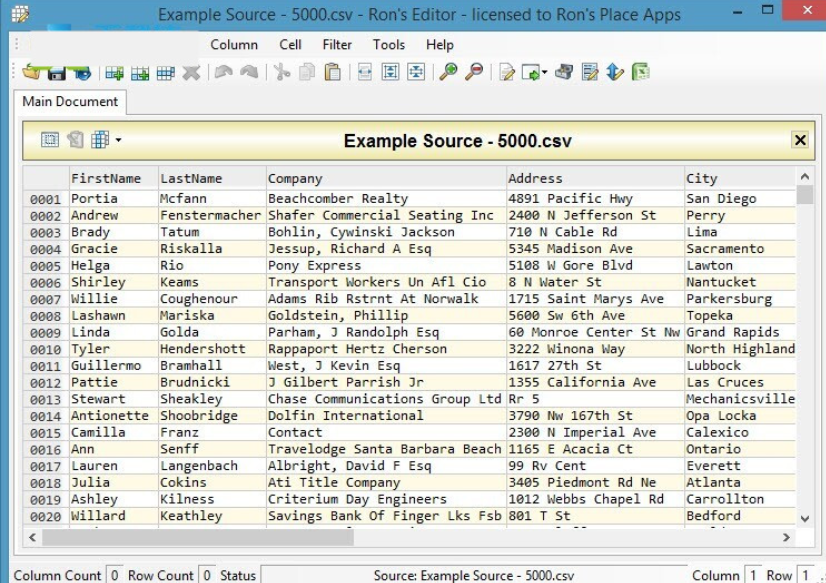826x583 pixels.
Task: Click the cell 'Ati Title Company'
Action: tap(386, 482)
